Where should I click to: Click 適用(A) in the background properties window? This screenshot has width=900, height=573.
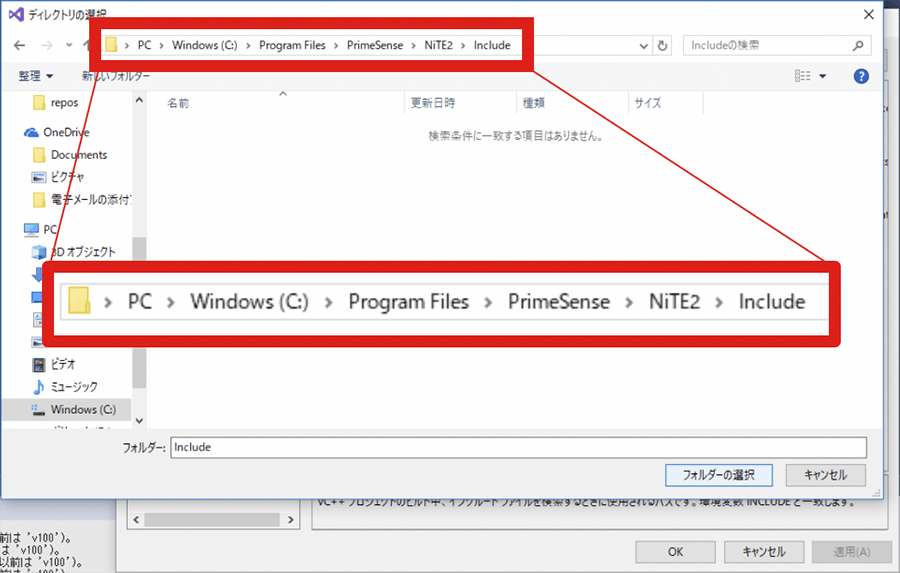[852, 552]
